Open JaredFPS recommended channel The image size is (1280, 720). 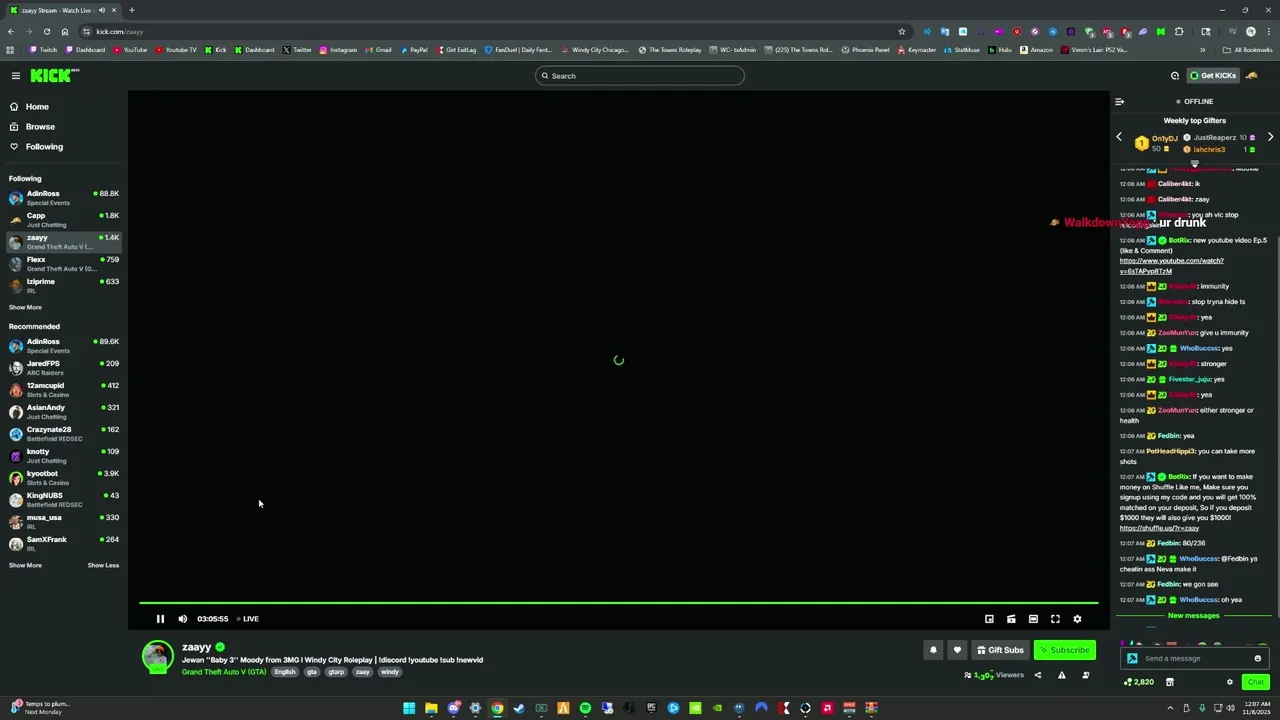tap(64, 368)
